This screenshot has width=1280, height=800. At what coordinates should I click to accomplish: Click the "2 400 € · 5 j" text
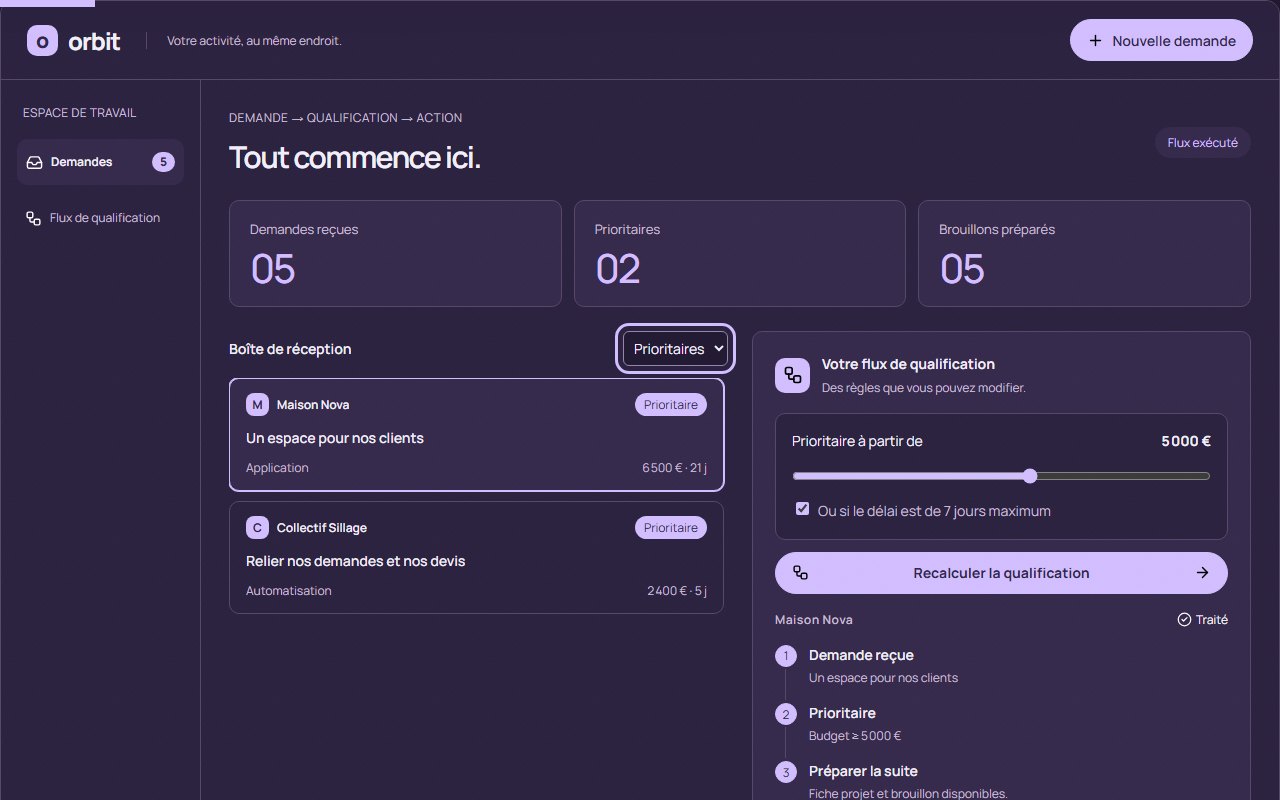(677, 591)
